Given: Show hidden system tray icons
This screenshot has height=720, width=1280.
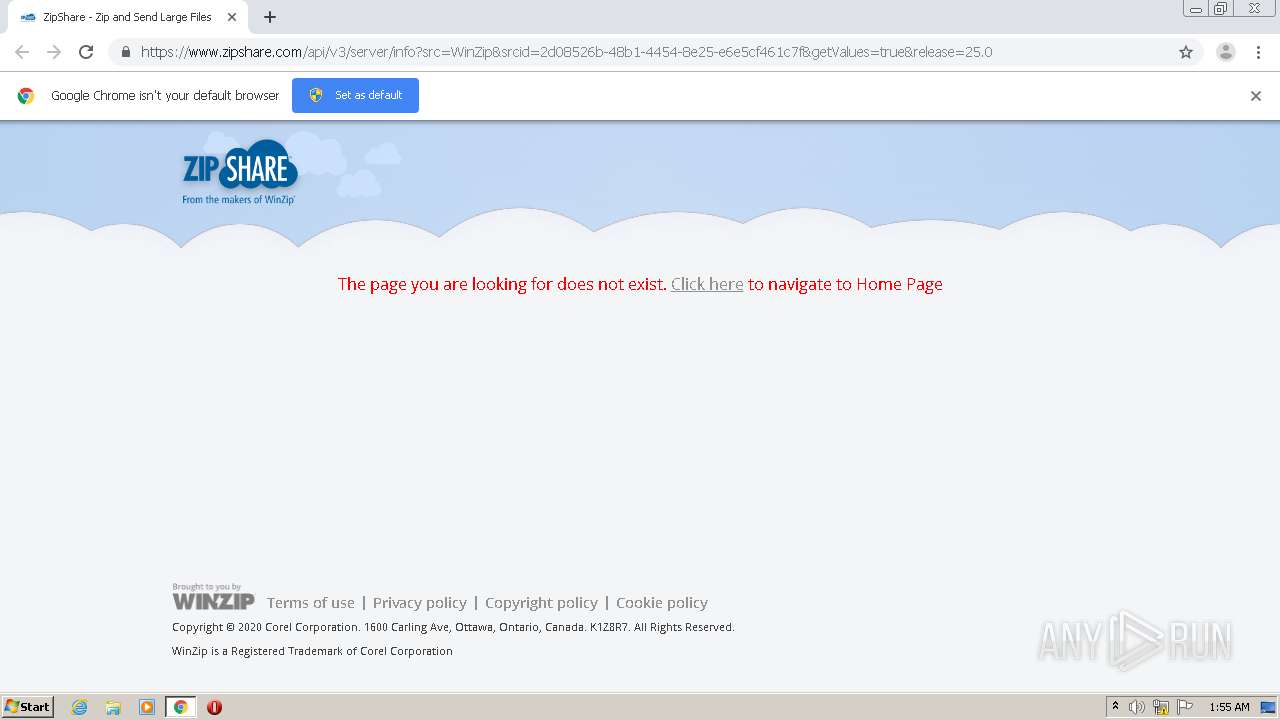Looking at the screenshot, I should pos(1115,707).
